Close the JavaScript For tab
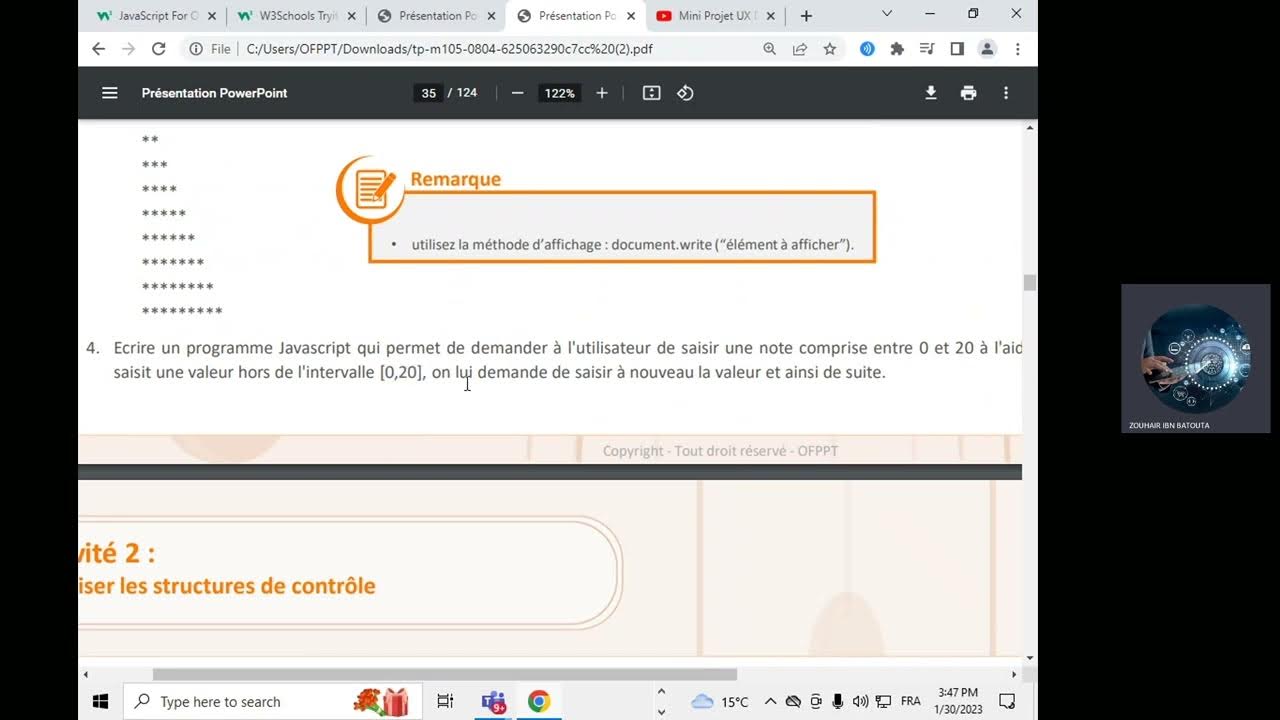 pos(211,16)
